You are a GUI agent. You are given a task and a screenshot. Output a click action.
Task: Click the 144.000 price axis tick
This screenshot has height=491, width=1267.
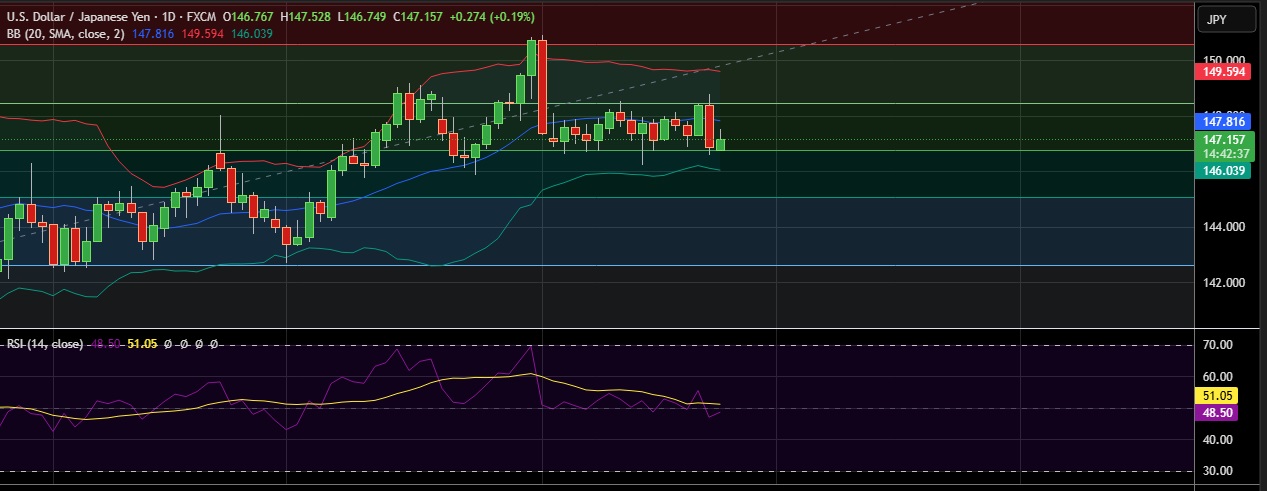pyautogui.click(x=1222, y=227)
